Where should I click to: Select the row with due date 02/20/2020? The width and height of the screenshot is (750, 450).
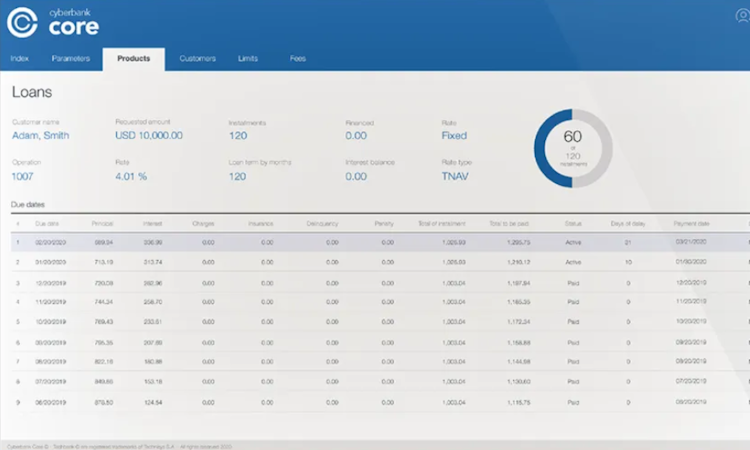coord(380,242)
